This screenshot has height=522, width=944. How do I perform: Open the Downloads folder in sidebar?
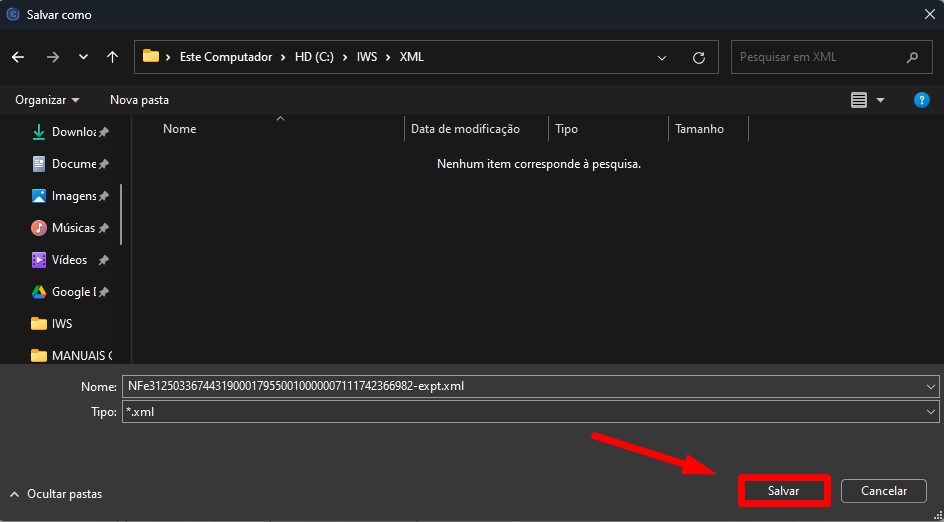pyautogui.click(x=72, y=132)
